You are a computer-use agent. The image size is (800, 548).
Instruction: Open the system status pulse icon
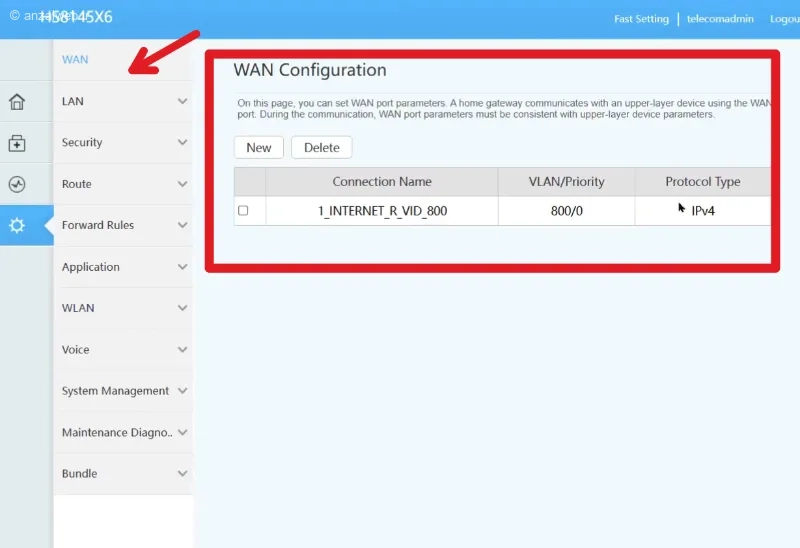point(17,184)
